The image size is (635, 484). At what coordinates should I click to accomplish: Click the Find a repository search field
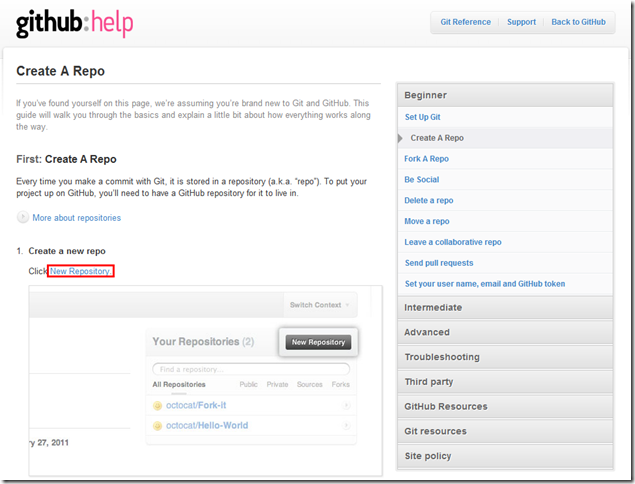(251, 369)
